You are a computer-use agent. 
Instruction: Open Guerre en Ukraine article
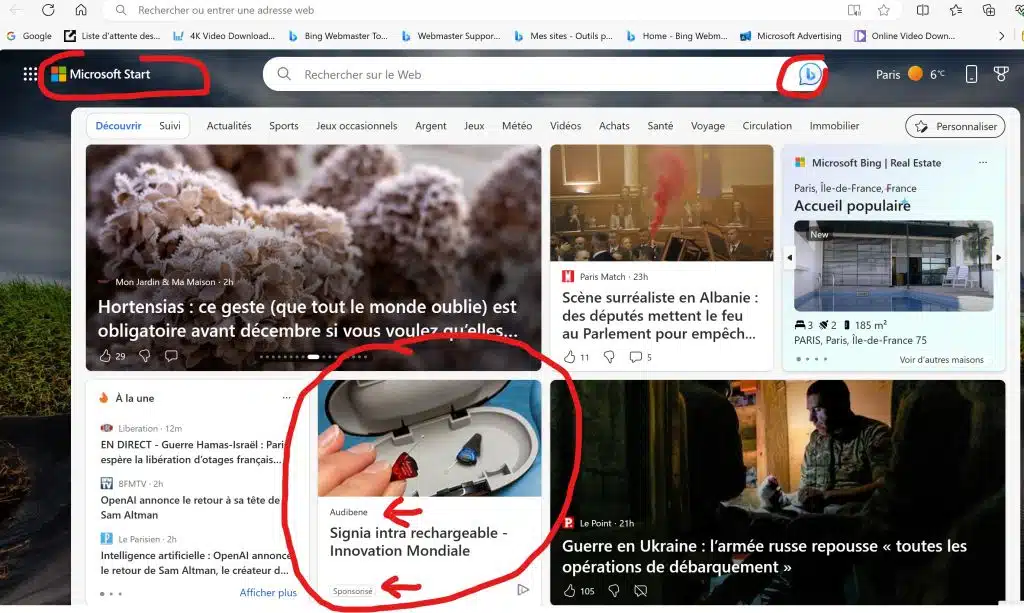point(764,556)
